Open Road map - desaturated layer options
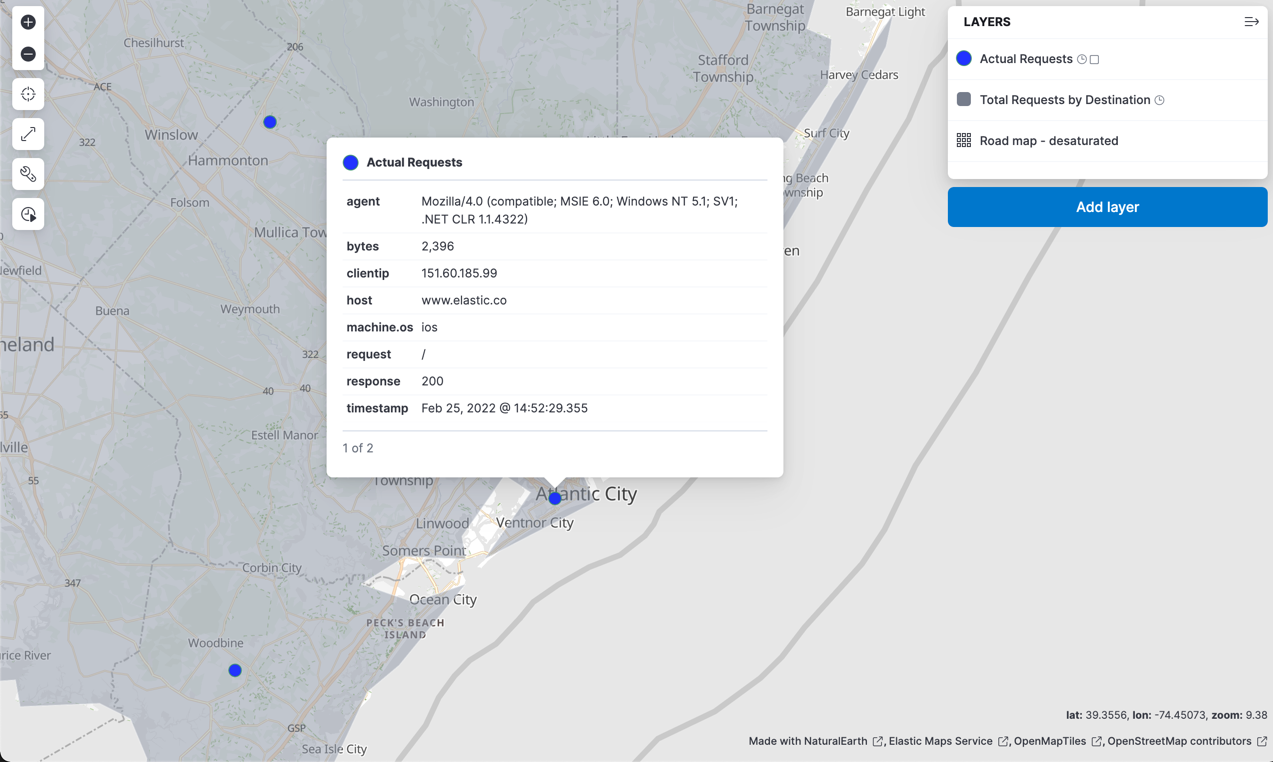Image resolution: width=1273 pixels, height=762 pixels. (1049, 141)
